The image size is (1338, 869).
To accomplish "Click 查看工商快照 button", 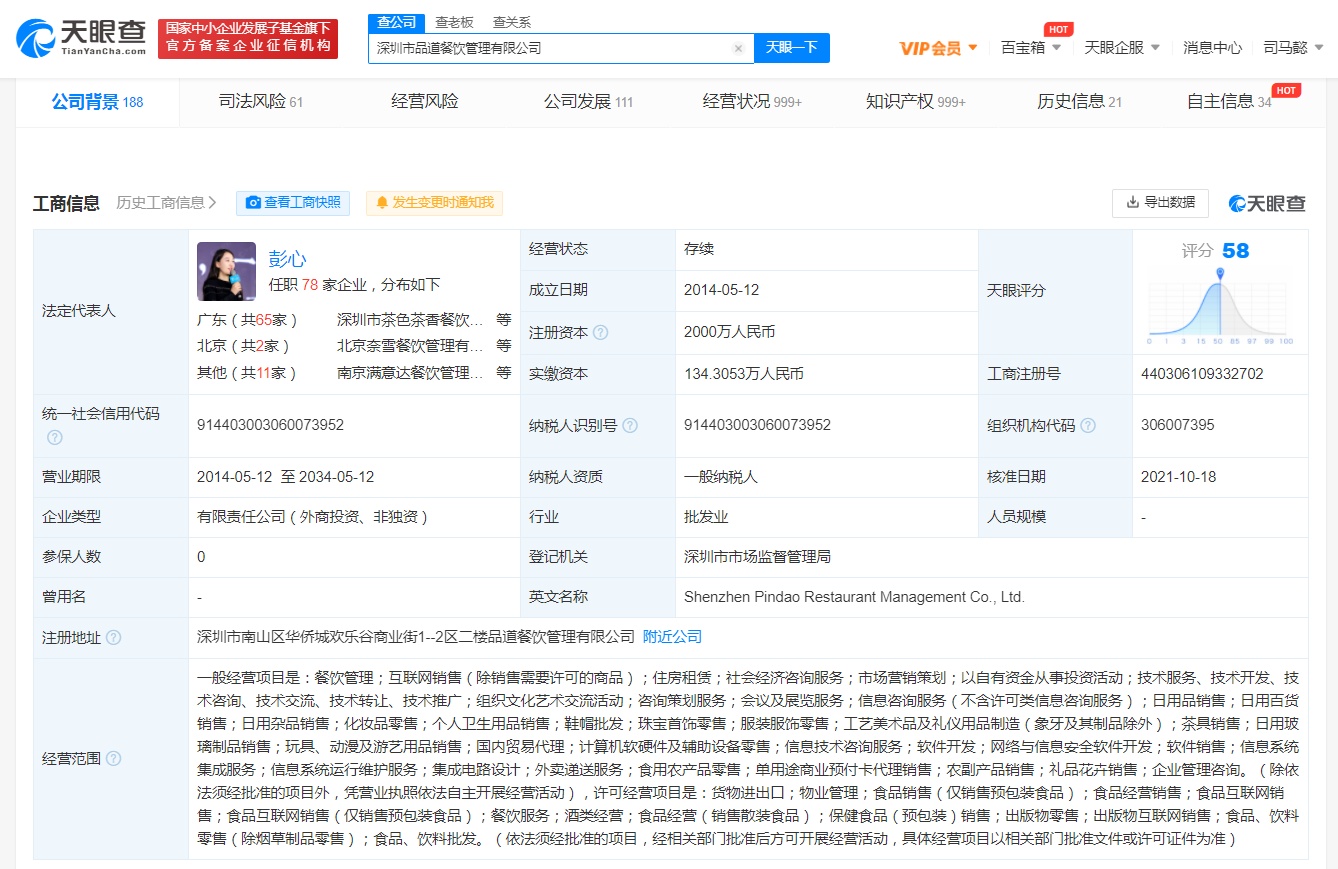I will (293, 203).
